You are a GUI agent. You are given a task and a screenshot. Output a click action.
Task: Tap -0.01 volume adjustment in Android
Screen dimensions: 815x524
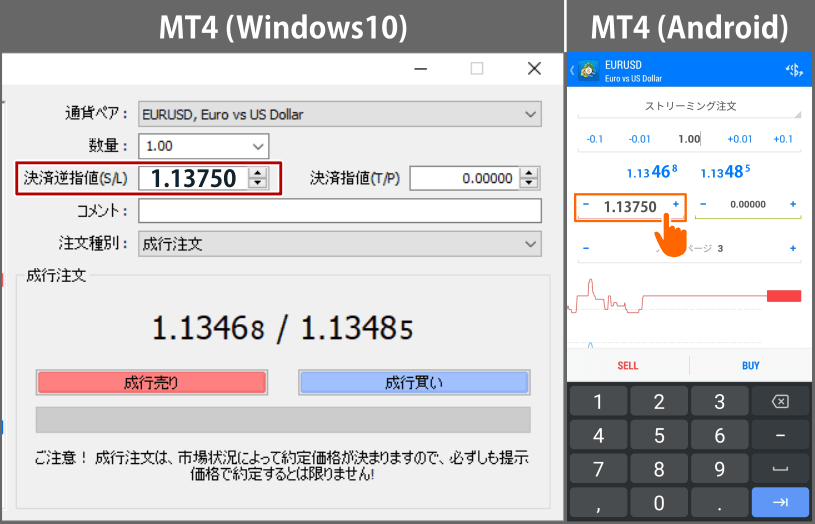(639, 139)
